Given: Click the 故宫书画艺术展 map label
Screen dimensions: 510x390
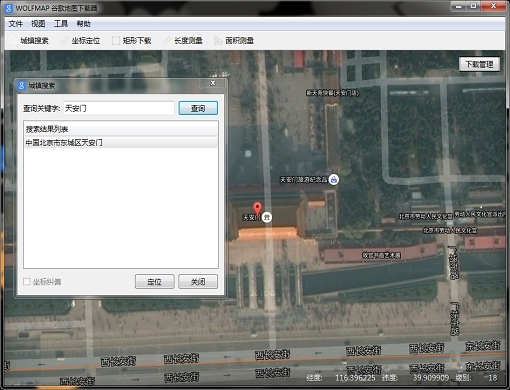Looking at the screenshot, I should click(382, 255).
